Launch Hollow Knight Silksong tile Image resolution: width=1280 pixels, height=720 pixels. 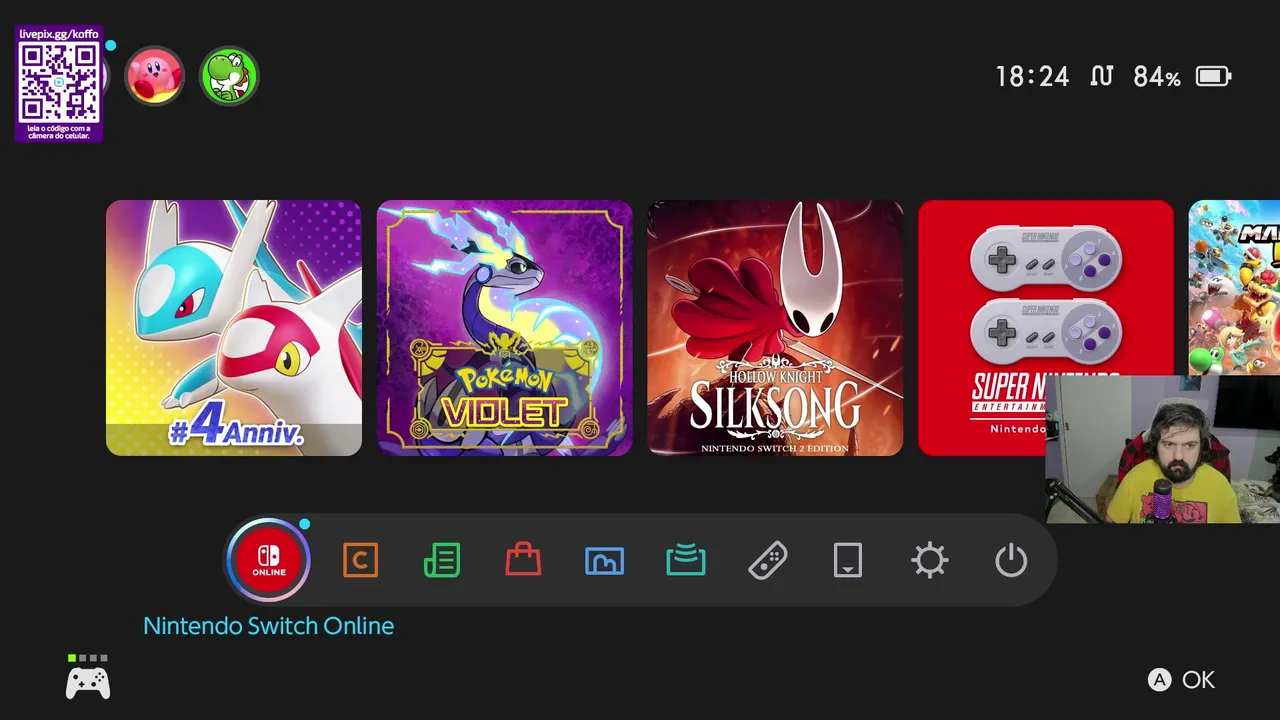pos(775,328)
